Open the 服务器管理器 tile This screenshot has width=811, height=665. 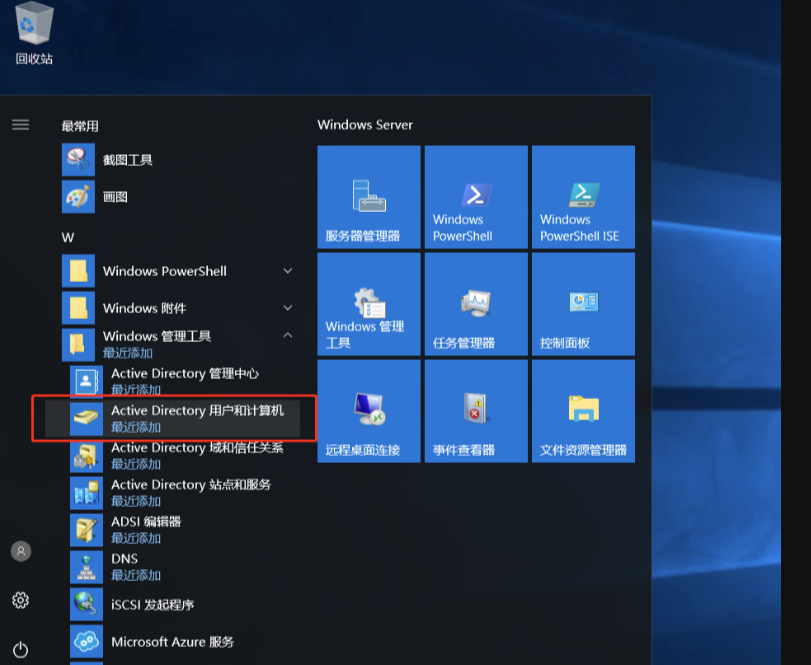(369, 197)
